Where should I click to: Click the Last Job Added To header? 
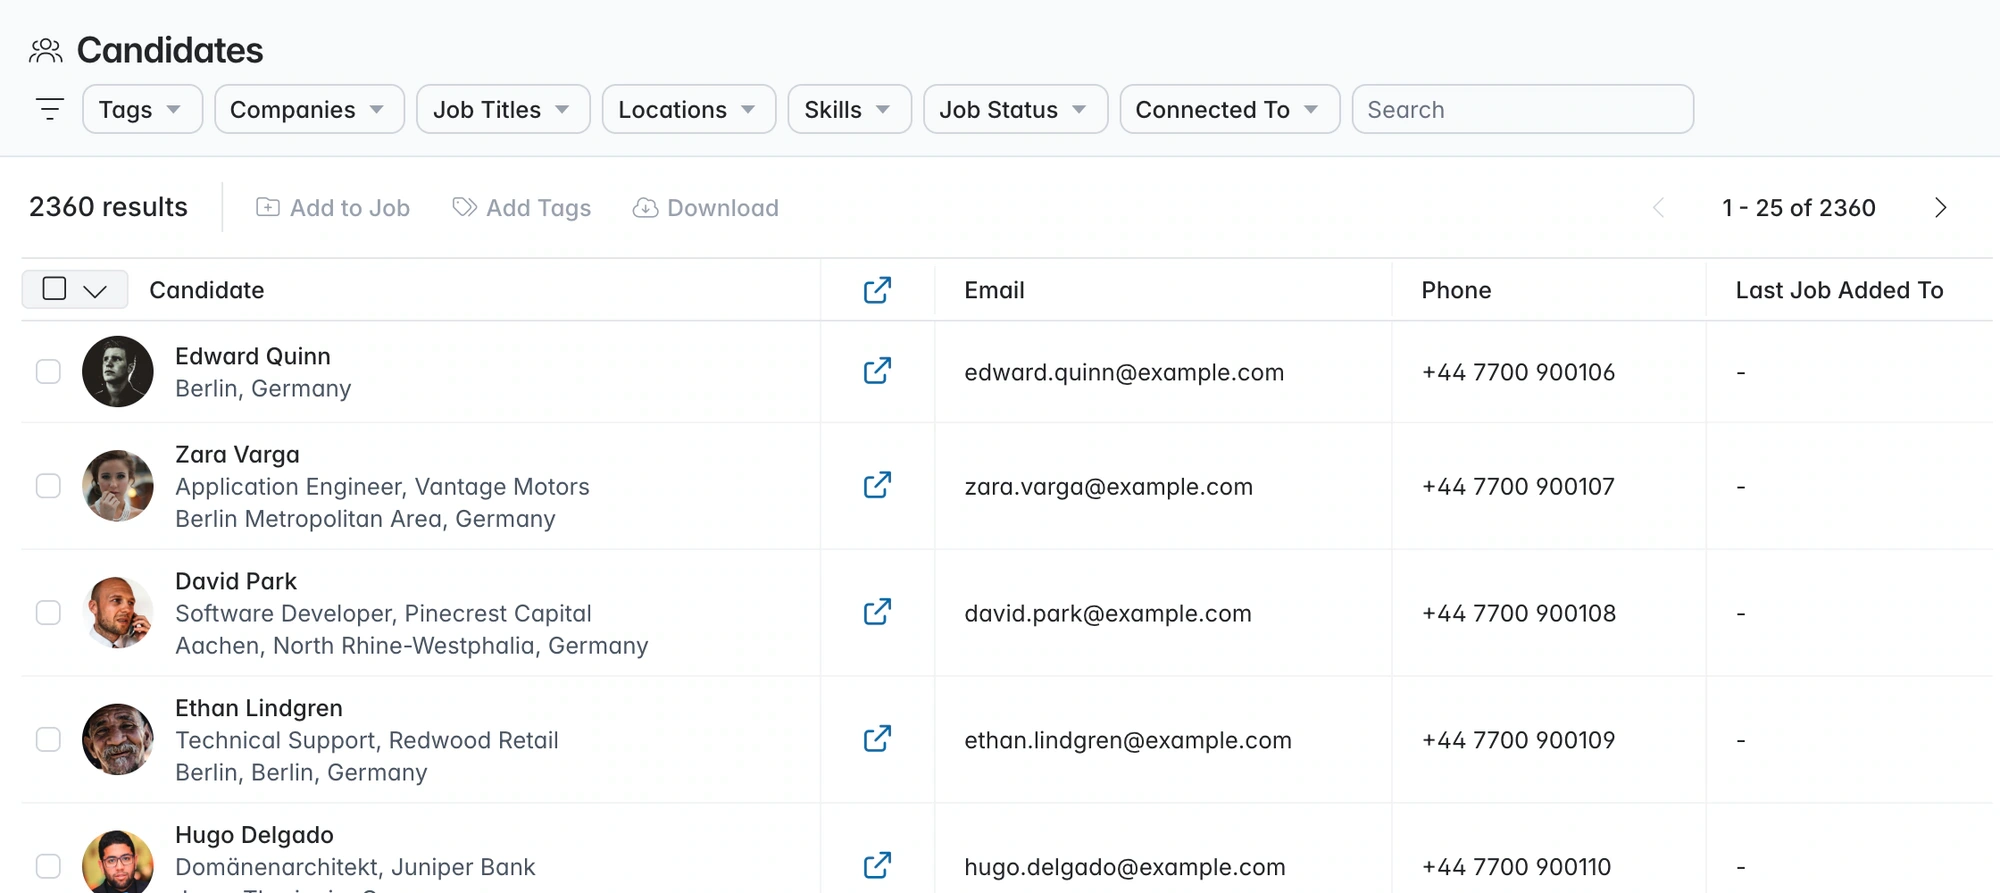[x=1839, y=290]
